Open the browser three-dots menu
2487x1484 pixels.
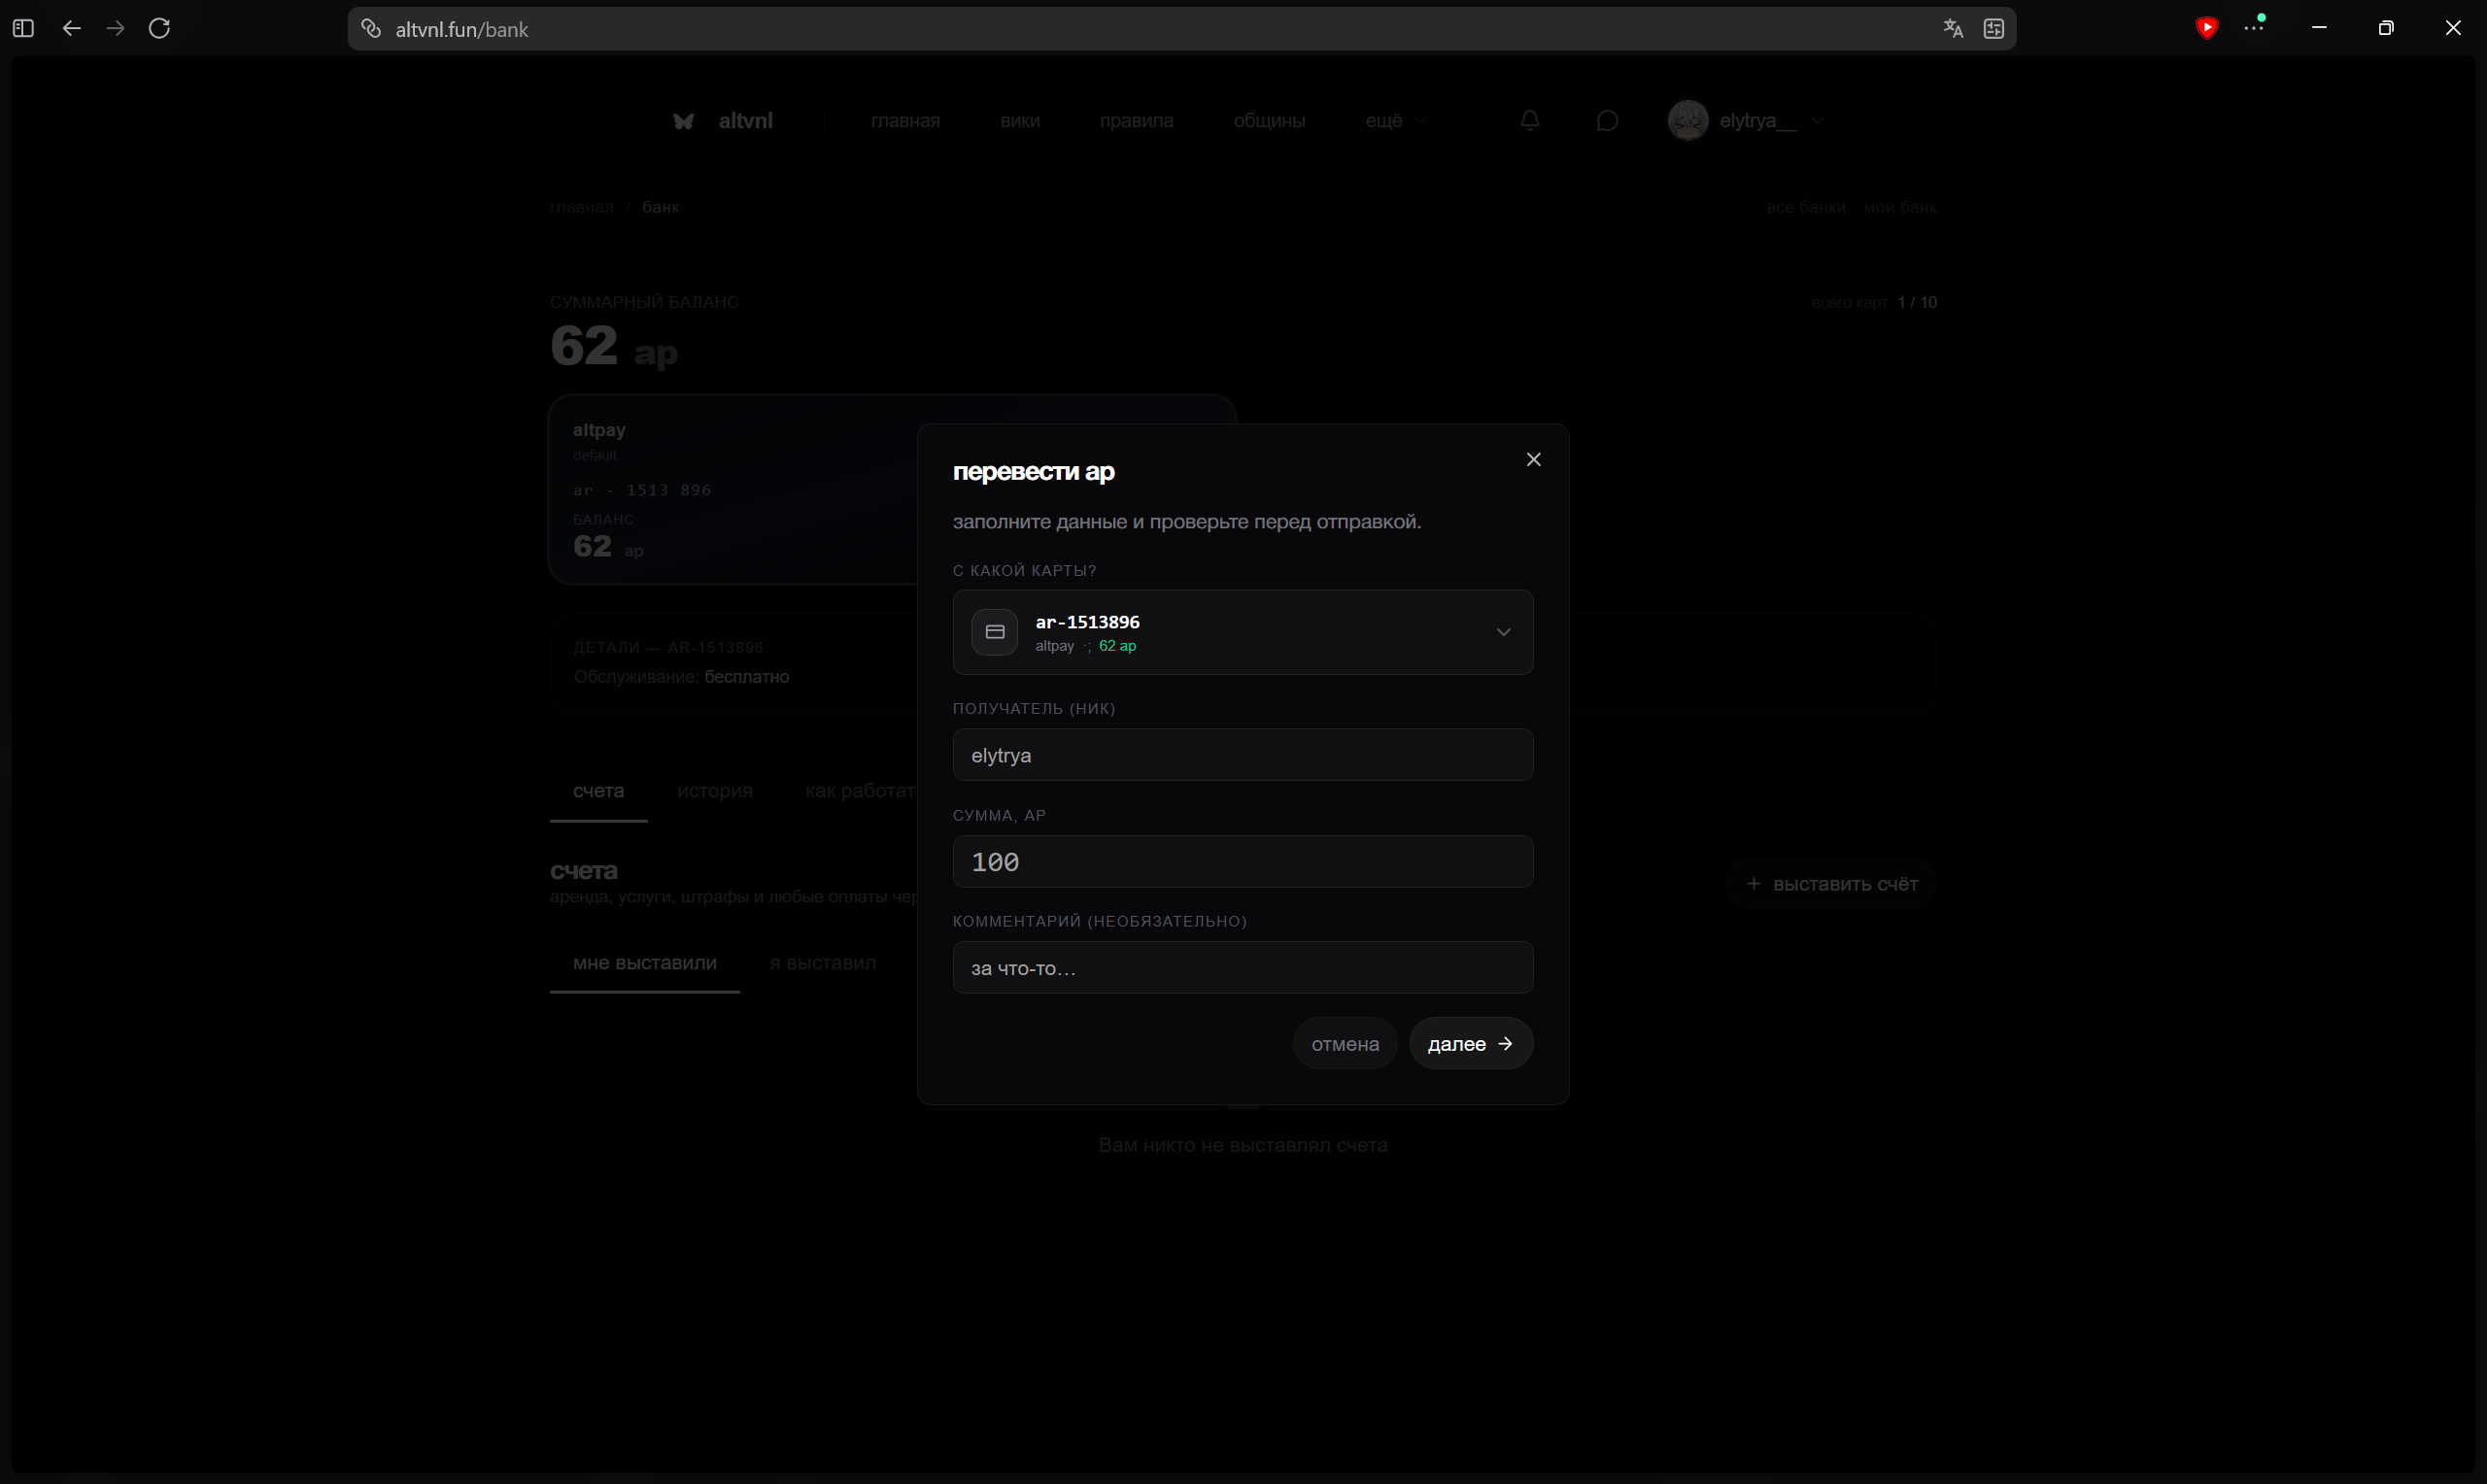2253,27
